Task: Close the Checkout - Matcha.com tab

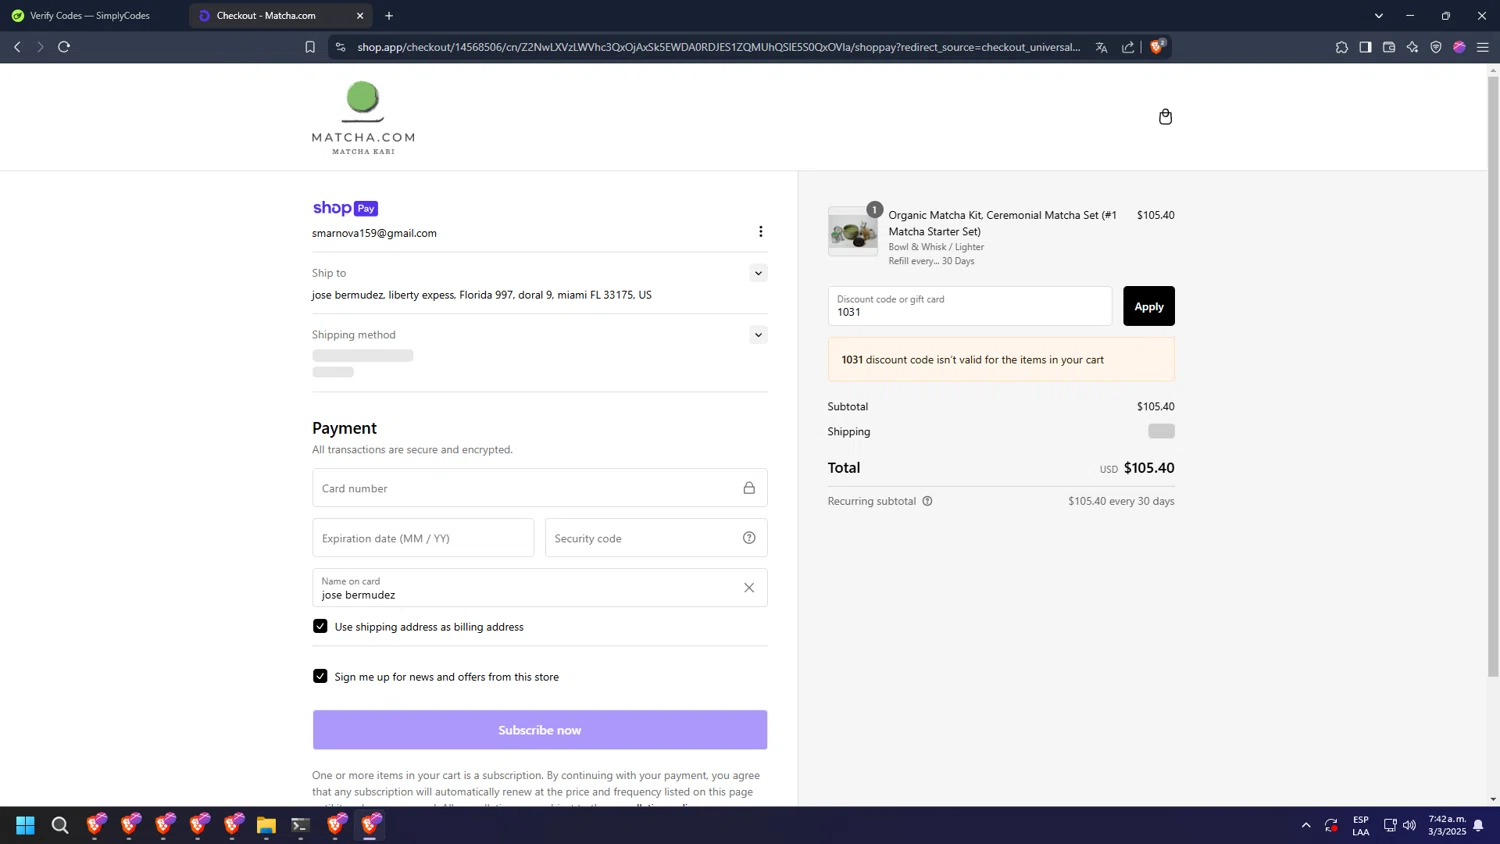Action: pyautogui.click(x=360, y=16)
